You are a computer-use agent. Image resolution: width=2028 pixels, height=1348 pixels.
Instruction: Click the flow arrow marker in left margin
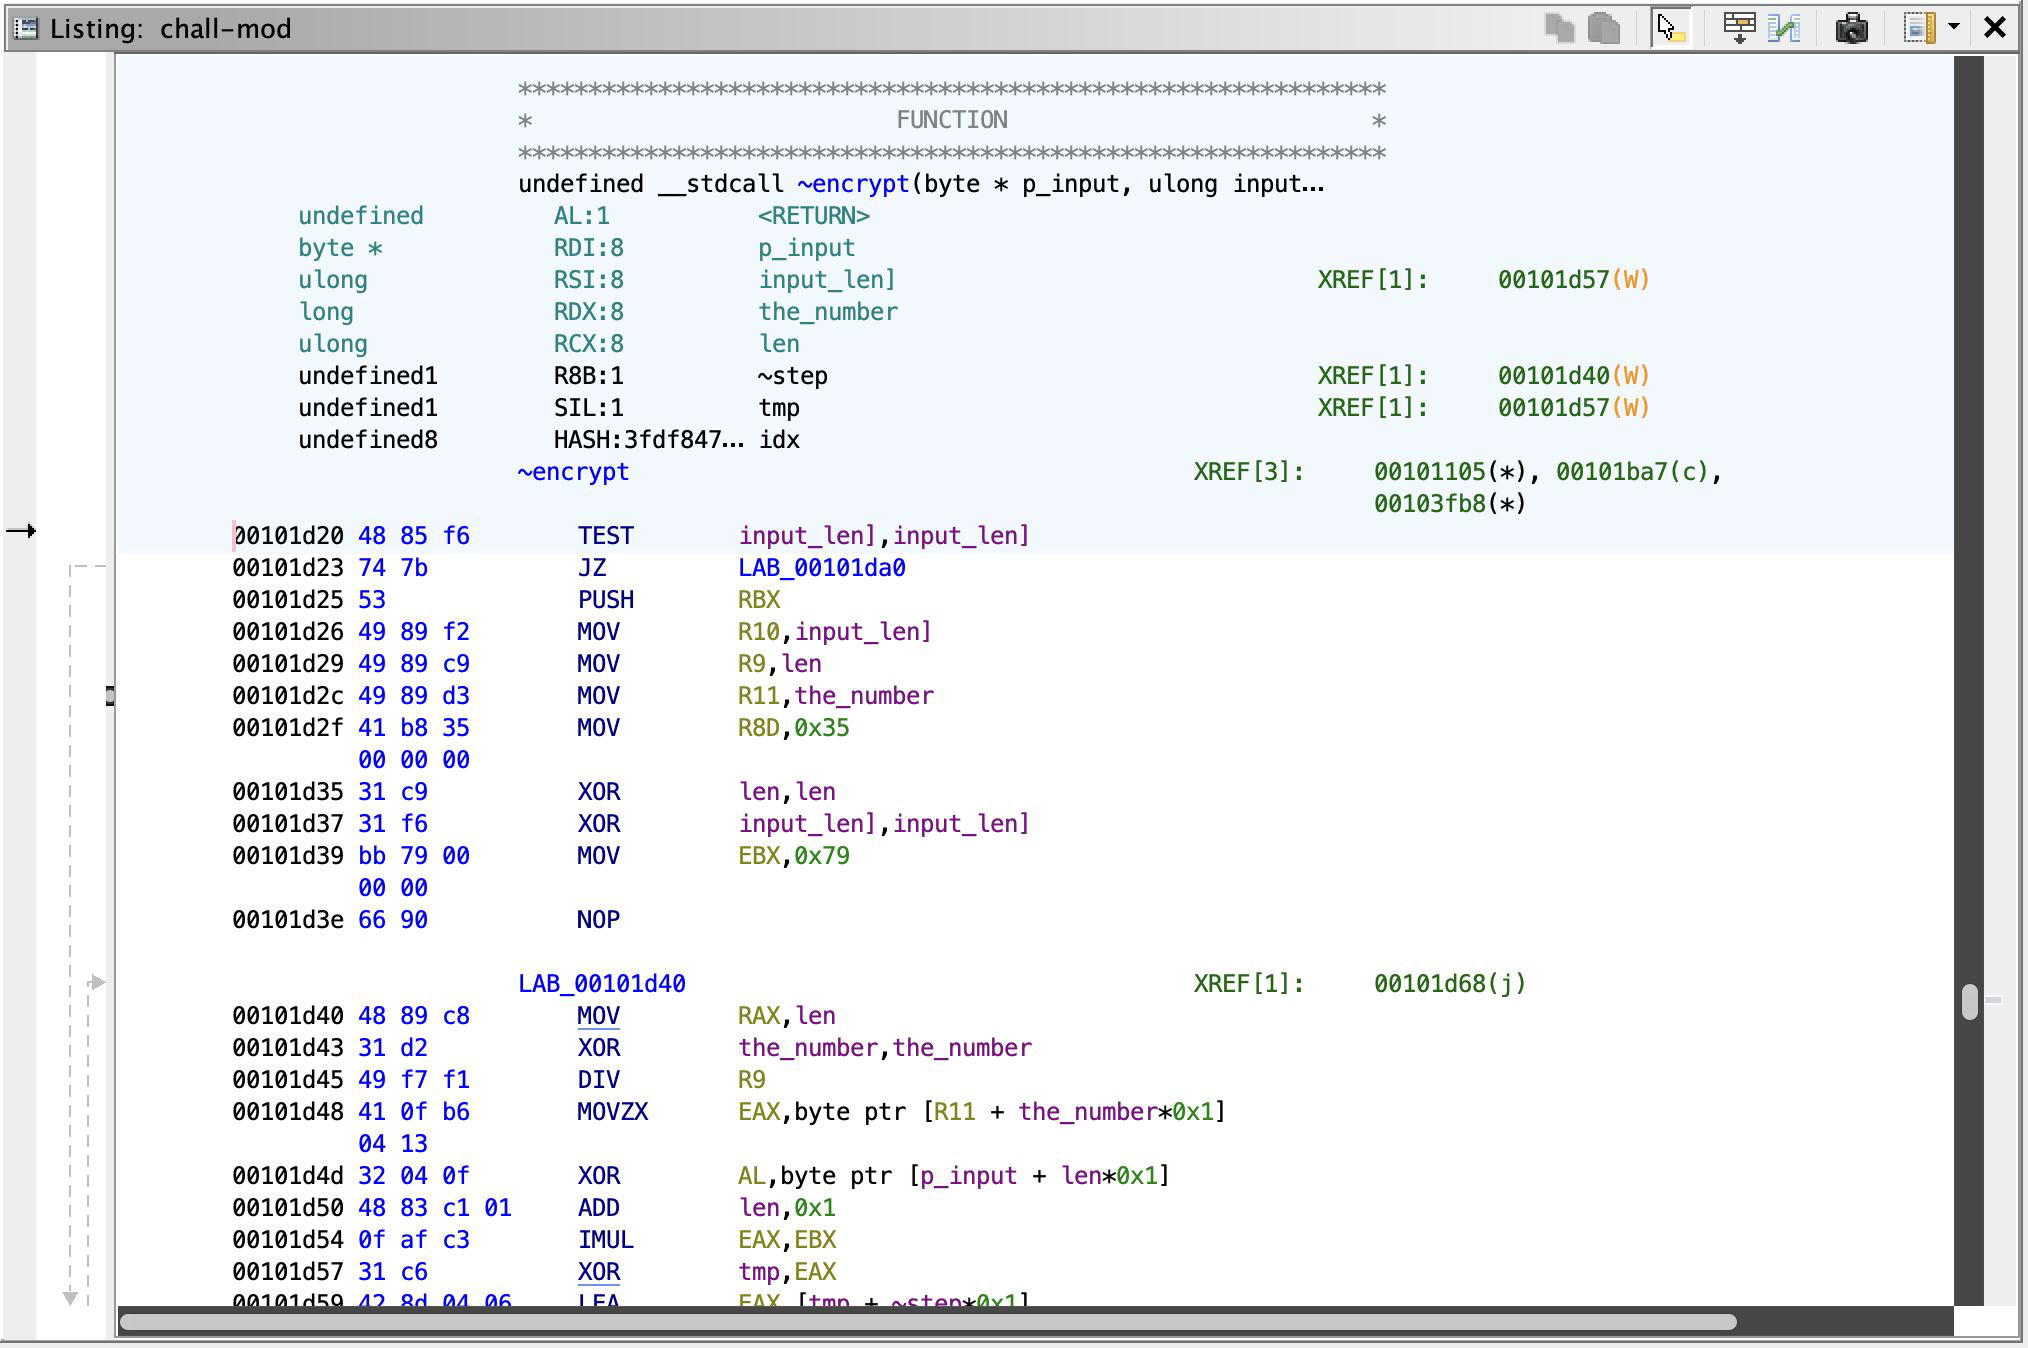pyautogui.click(x=21, y=531)
